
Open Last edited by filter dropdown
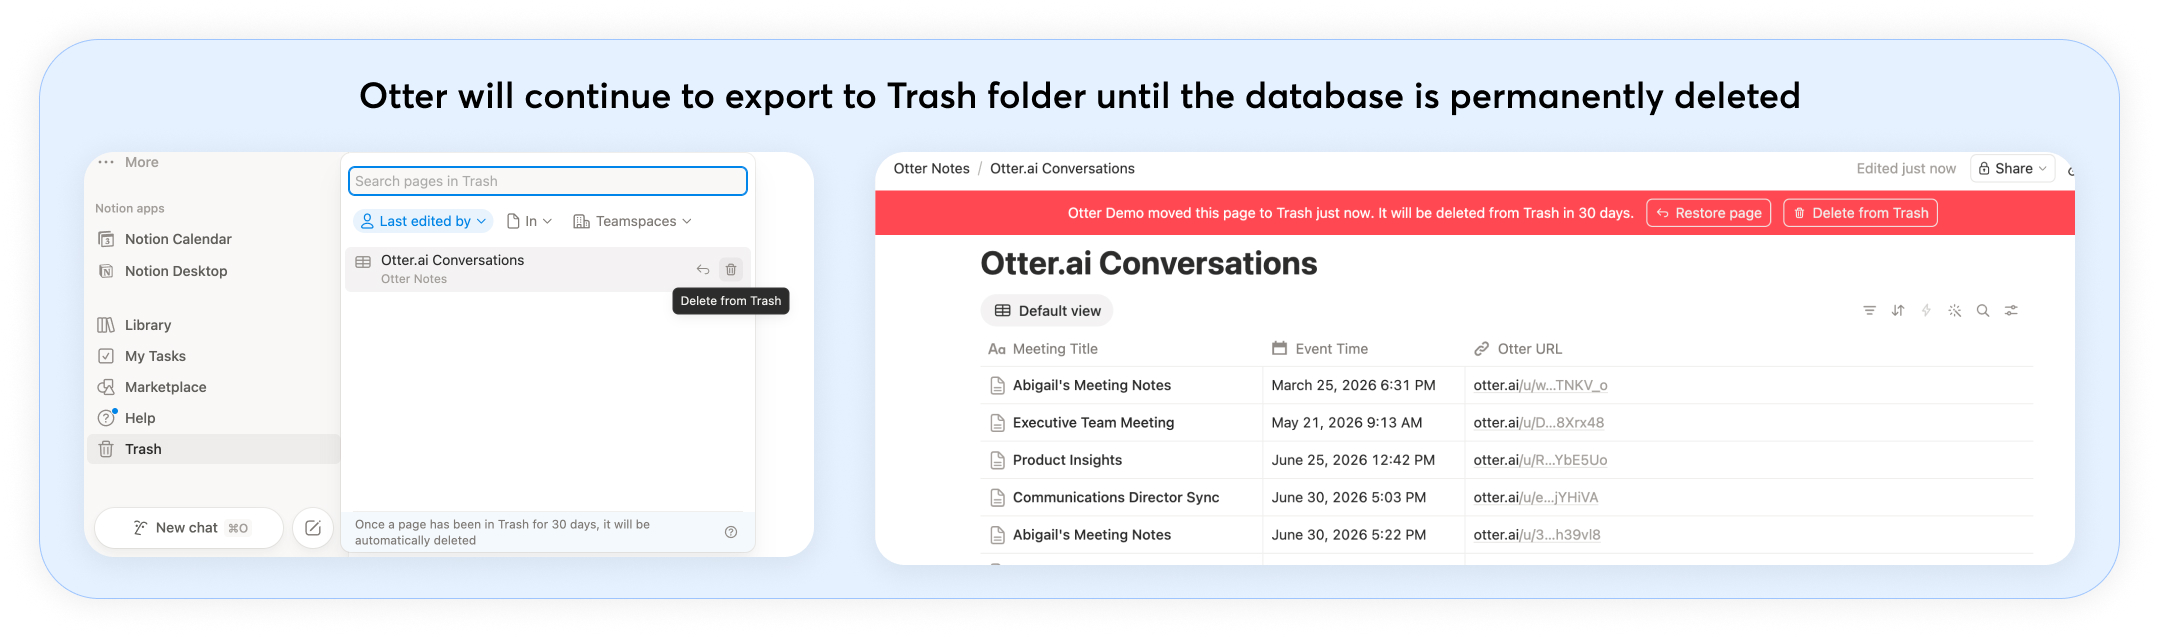point(423,221)
